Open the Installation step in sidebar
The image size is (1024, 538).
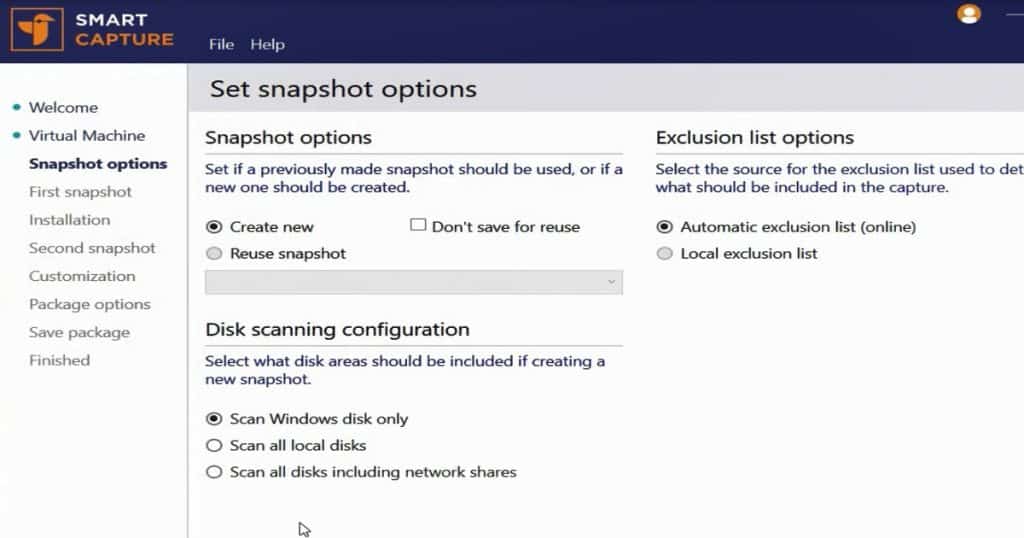(x=69, y=219)
